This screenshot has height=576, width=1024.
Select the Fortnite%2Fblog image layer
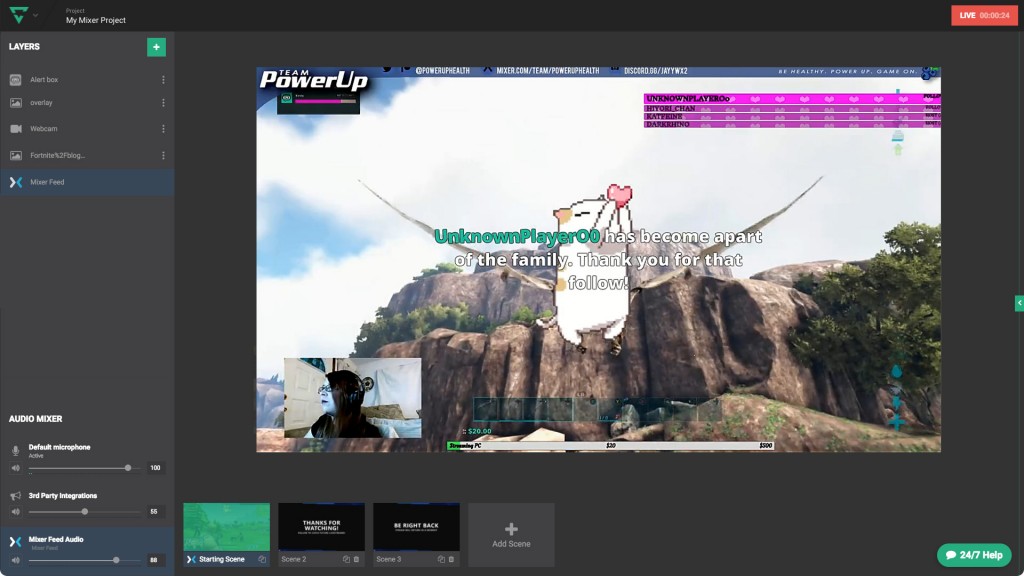[87, 155]
